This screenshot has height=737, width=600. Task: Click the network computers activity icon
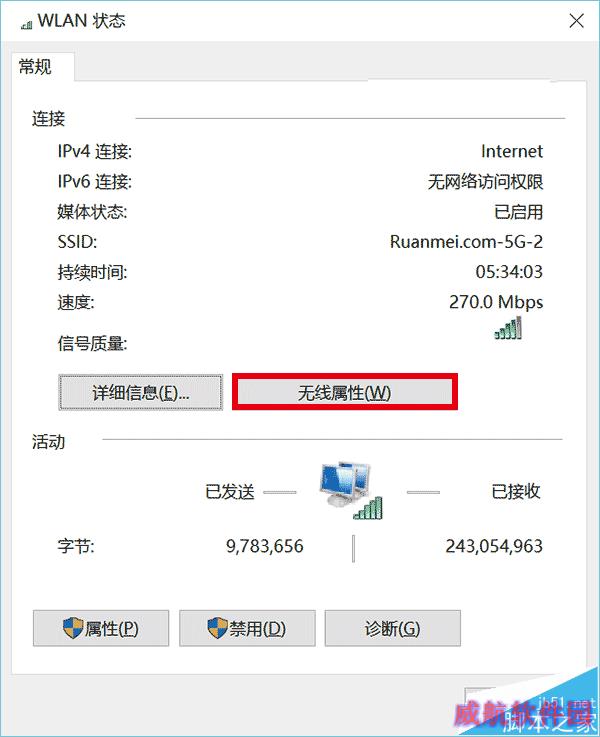coord(351,490)
